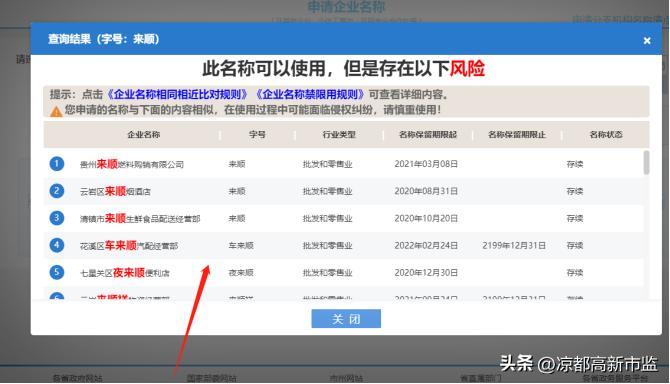Click the 名称保留期限起 column header
Image resolution: width=670 pixels, height=384 pixels.
tap(428, 135)
